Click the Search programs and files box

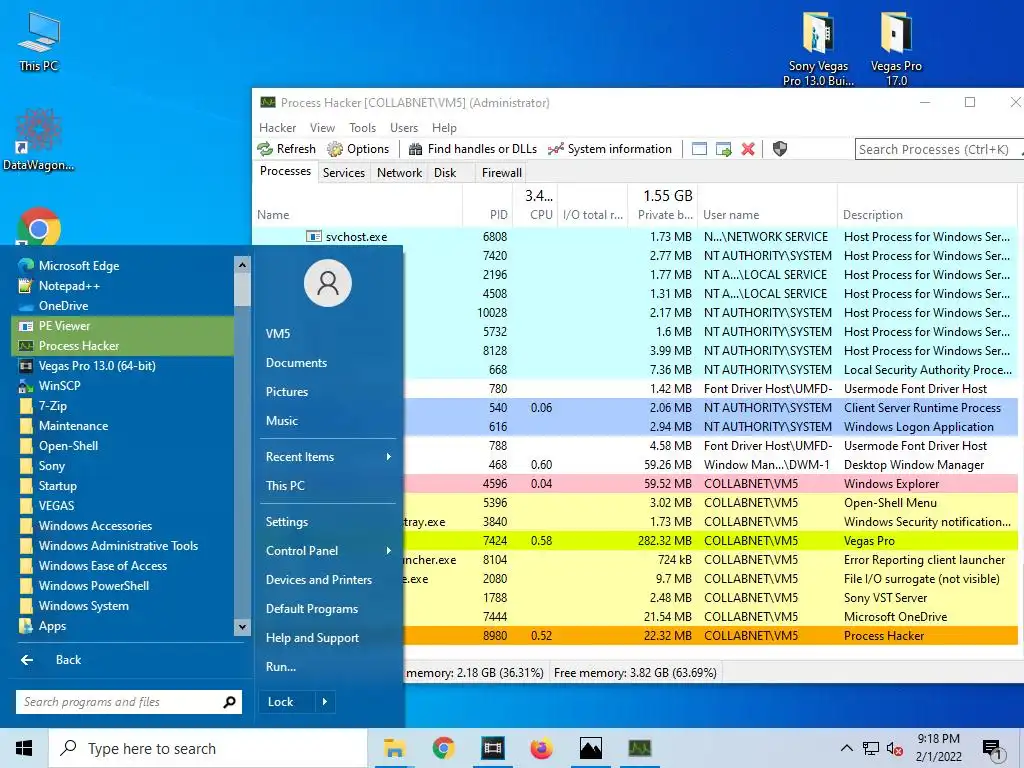(x=129, y=702)
